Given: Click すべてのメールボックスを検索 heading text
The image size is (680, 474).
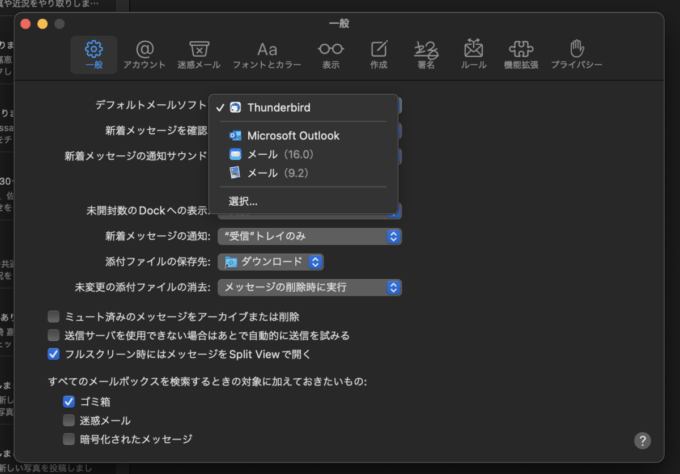Looking at the screenshot, I should [207, 382].
